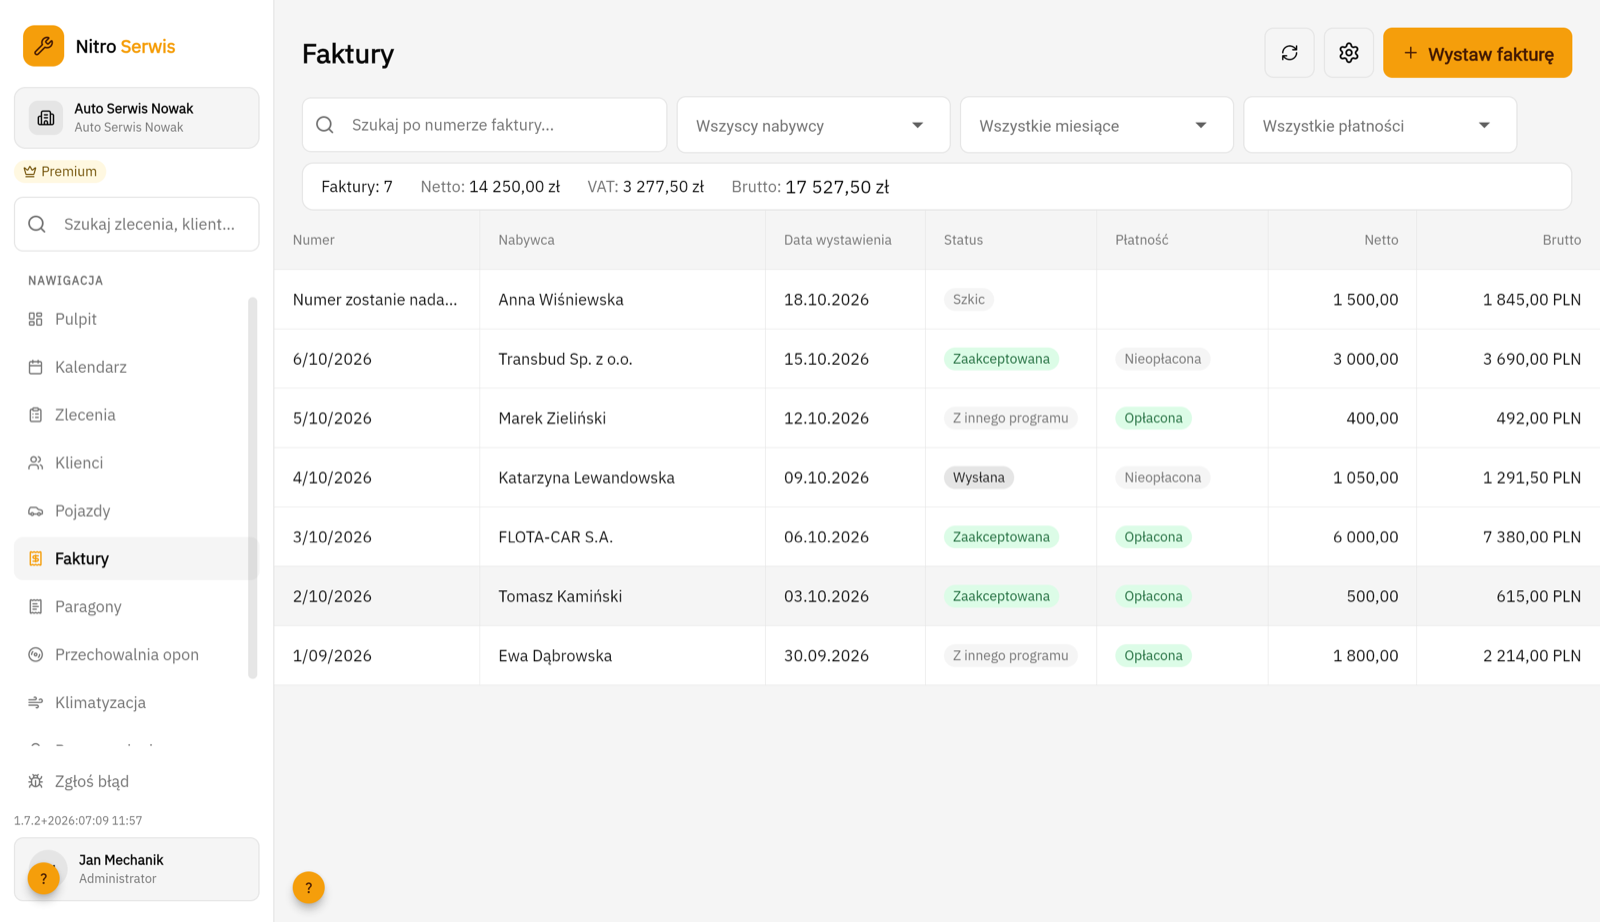Open Paragony navigation item
Image resolution: width=1600 pixels, height=922 pixels.
(136, 607)
